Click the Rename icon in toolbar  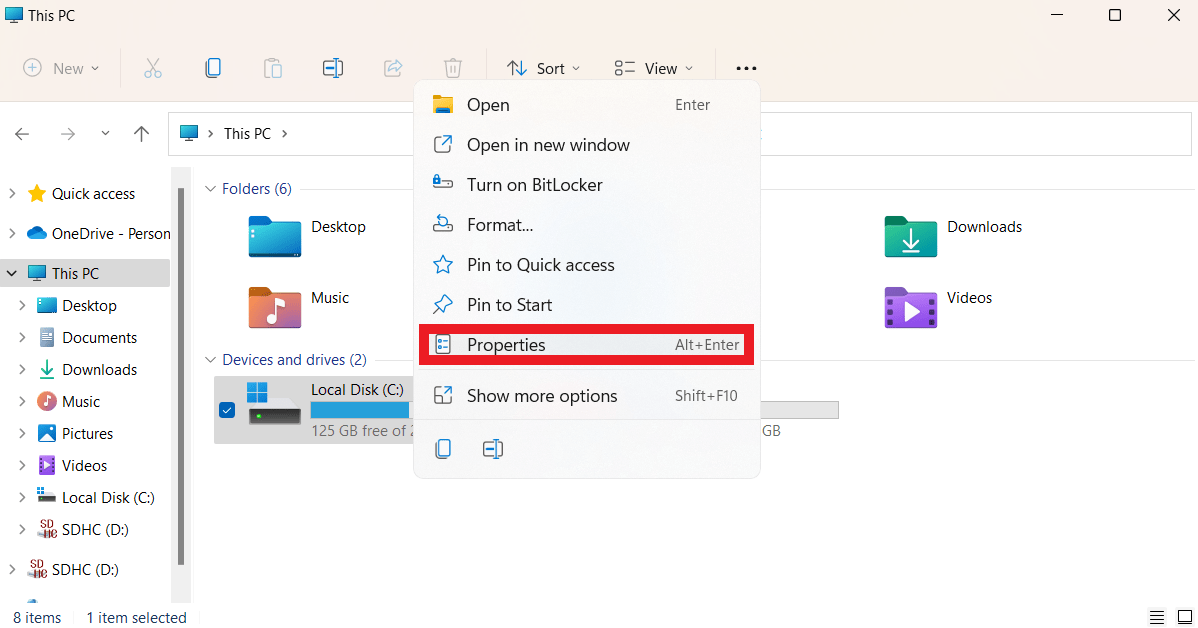coord(333,68)
